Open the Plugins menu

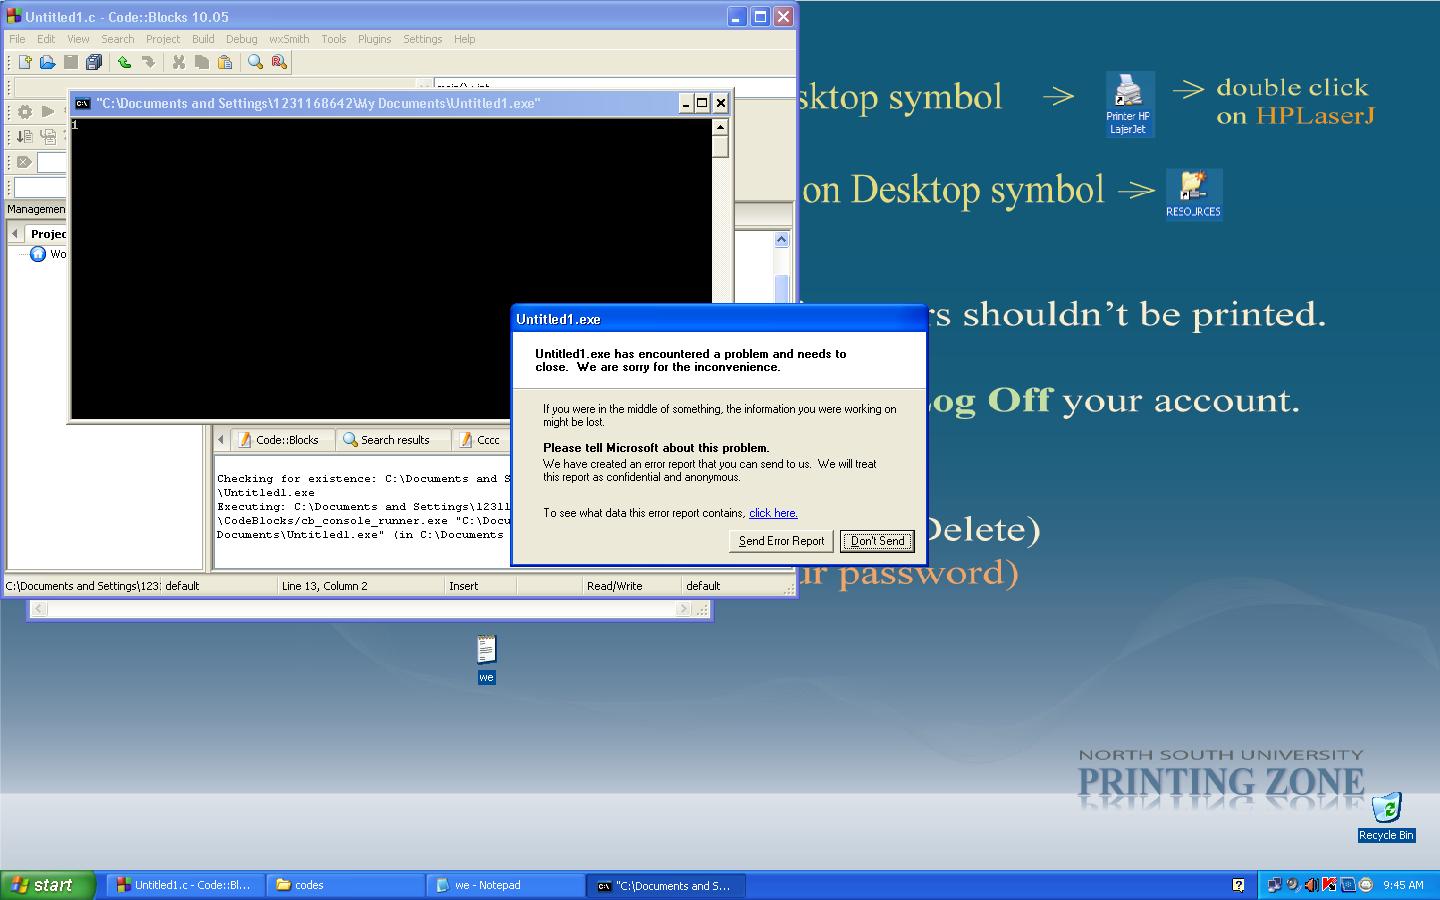point(374,39)
